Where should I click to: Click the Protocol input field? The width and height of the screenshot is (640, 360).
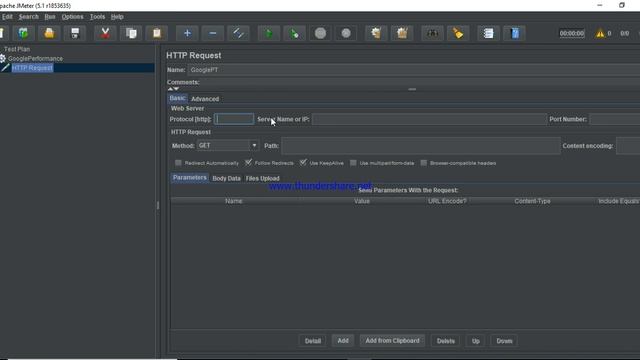coord(234,119)
